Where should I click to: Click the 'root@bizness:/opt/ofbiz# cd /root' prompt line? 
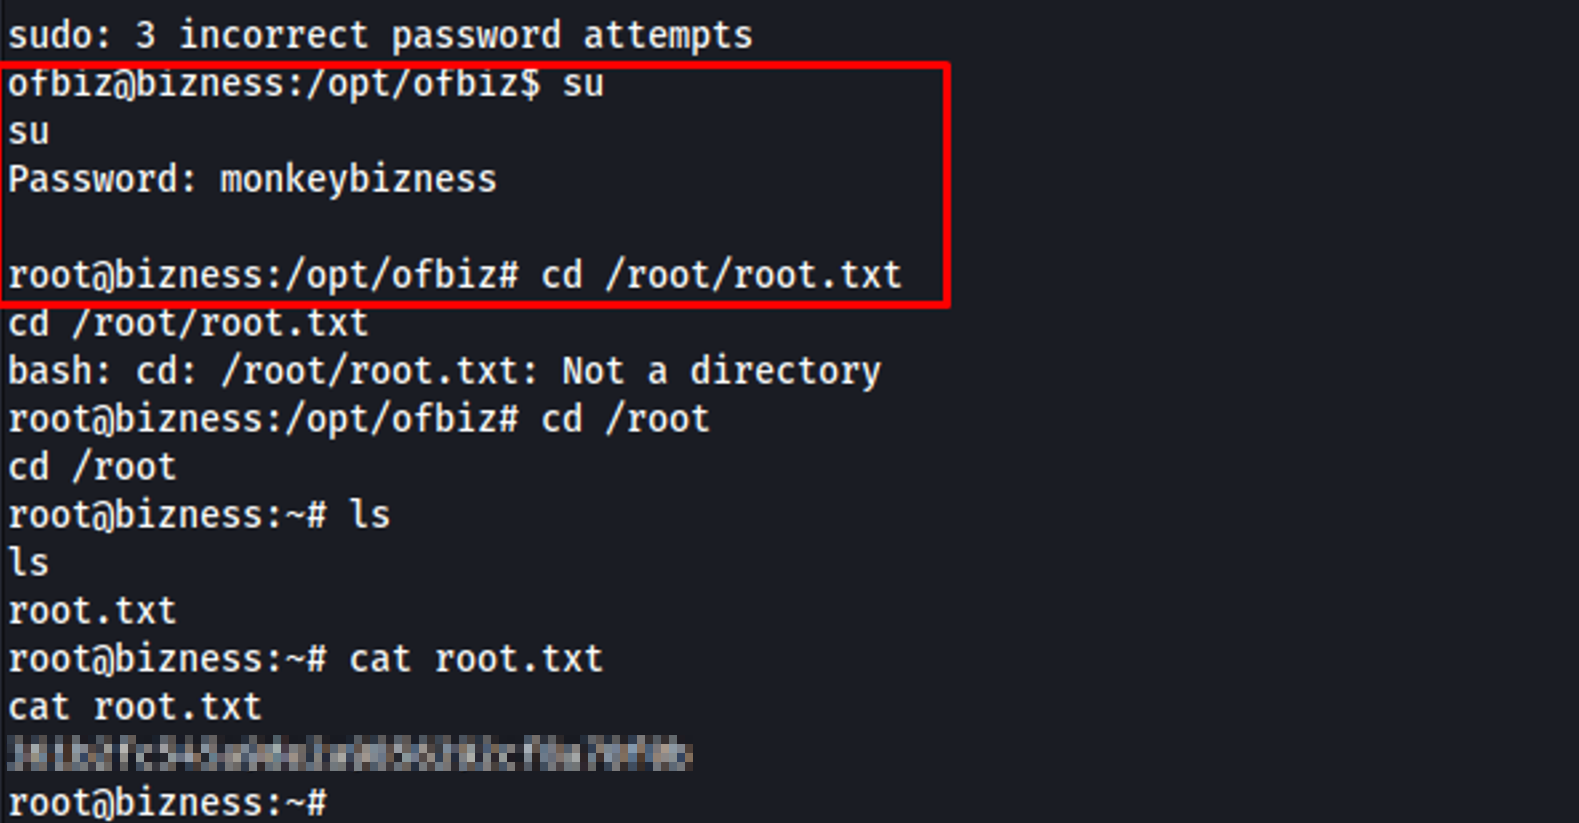(x=358, y=419)
